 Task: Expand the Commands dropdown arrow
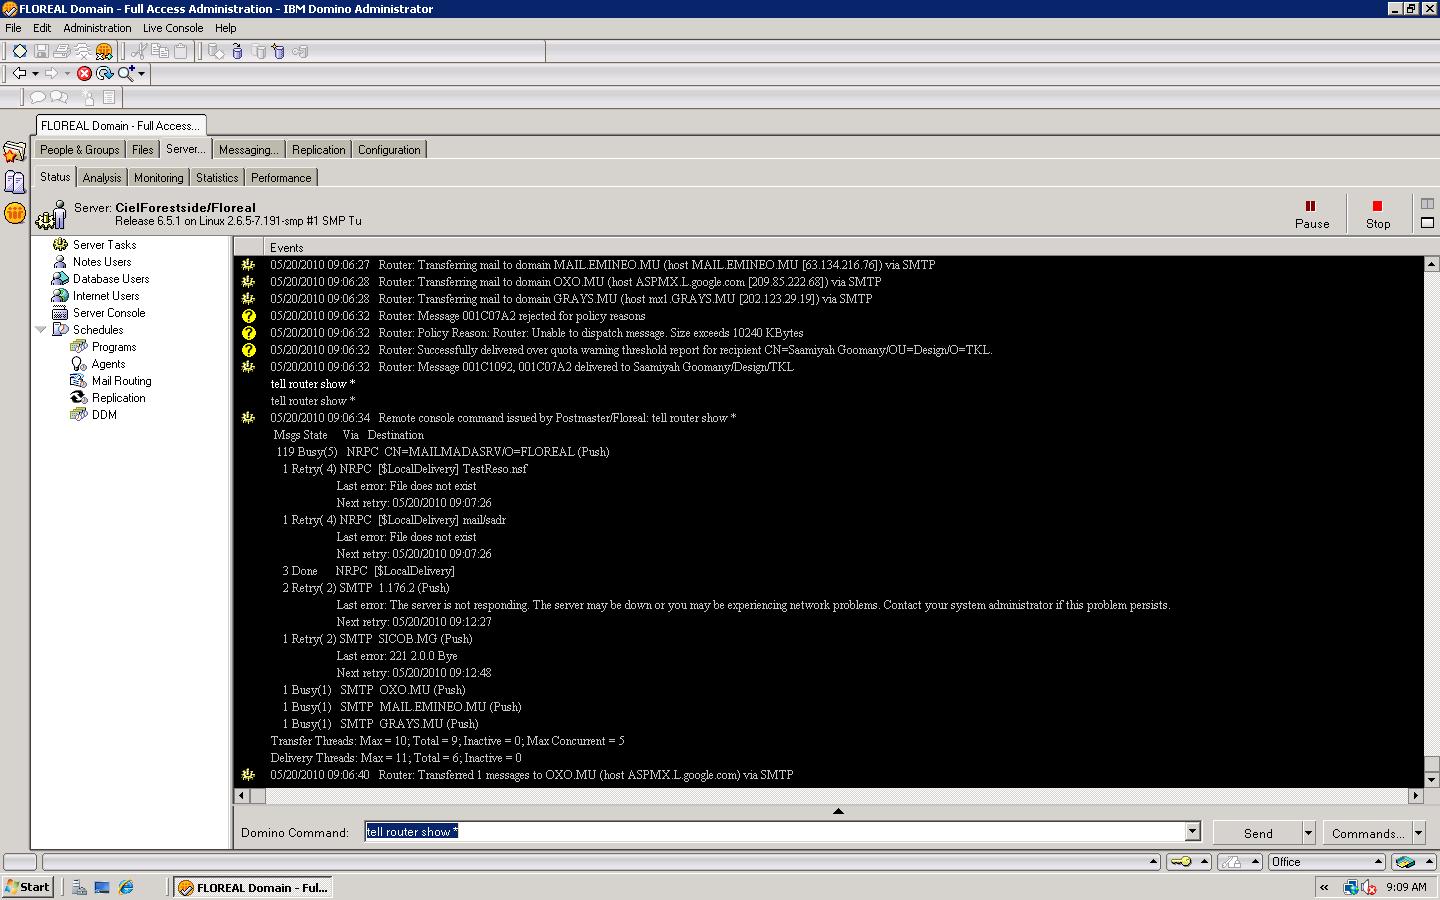tap(1418, 833)
